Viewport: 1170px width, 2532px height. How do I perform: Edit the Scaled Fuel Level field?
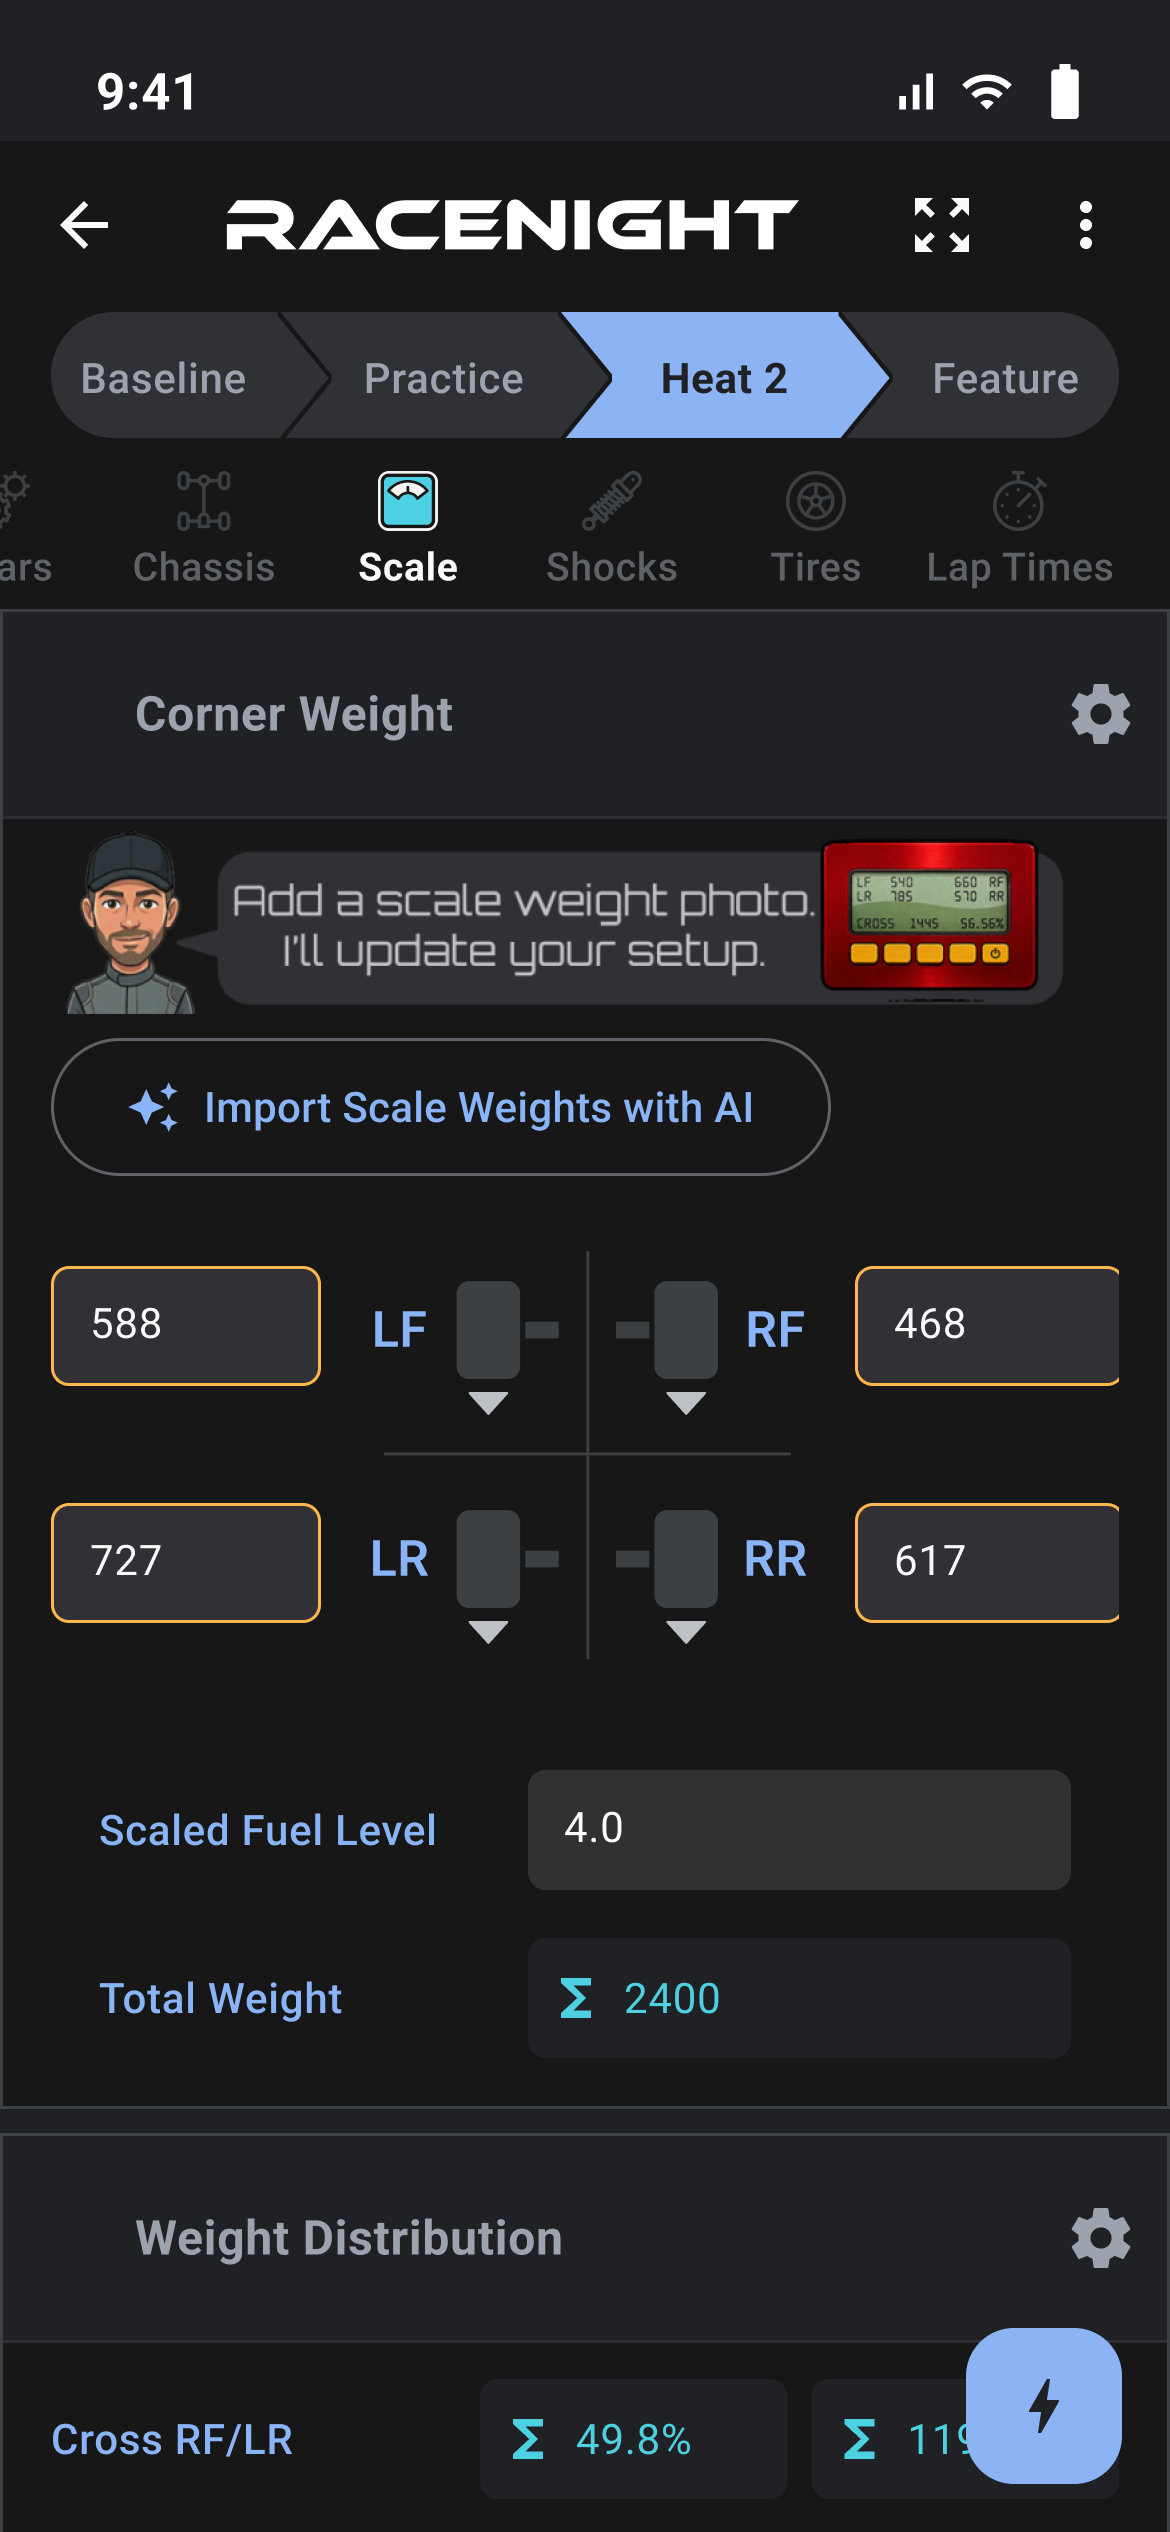pyautogui.click(x=799, y=1830)
